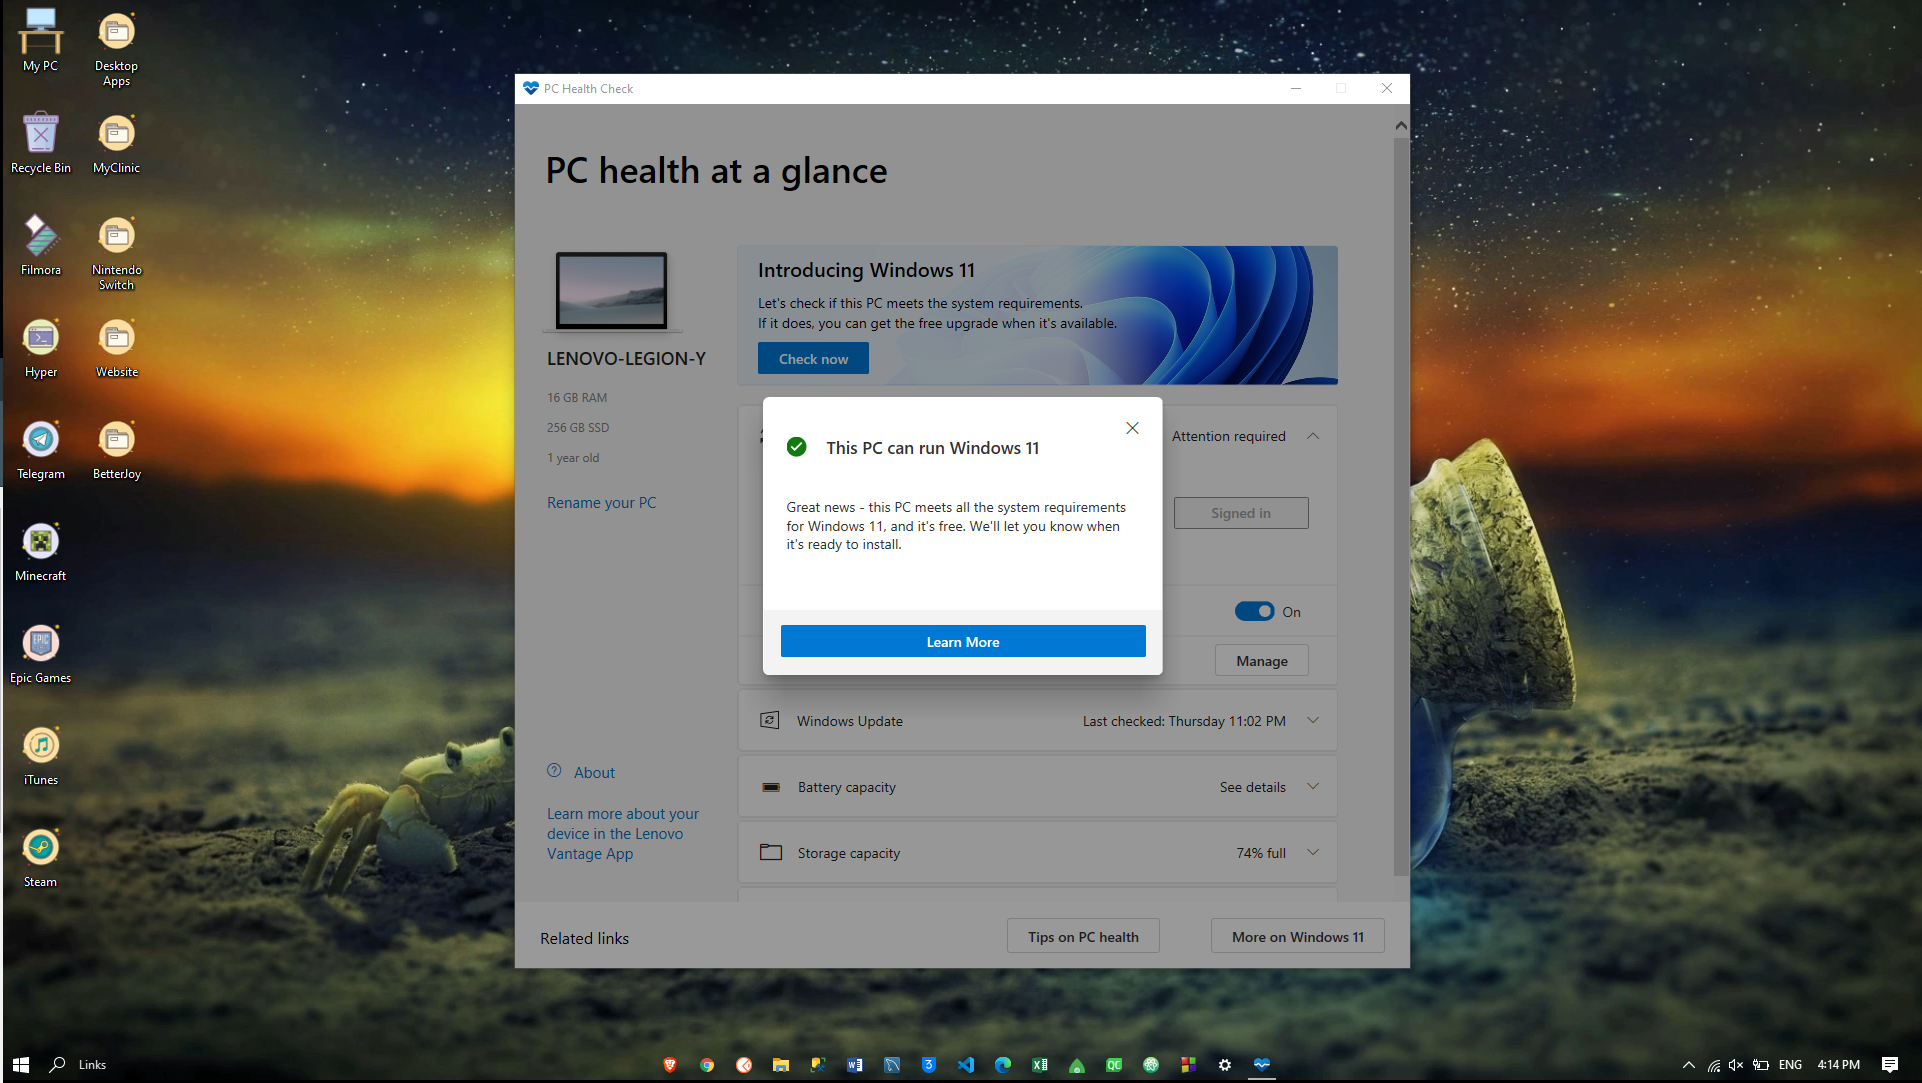Select the Hyper desktop icon
1922x1083 pixels.
[41, 346]
